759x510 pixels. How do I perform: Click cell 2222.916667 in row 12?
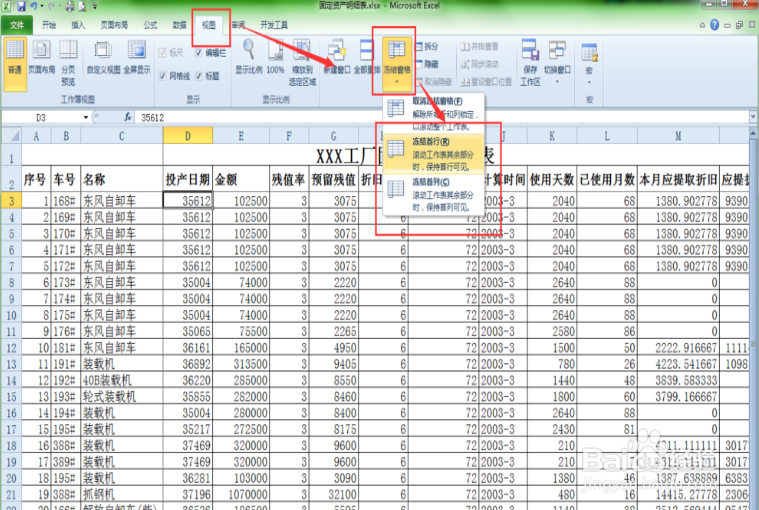tap(678, 347)
